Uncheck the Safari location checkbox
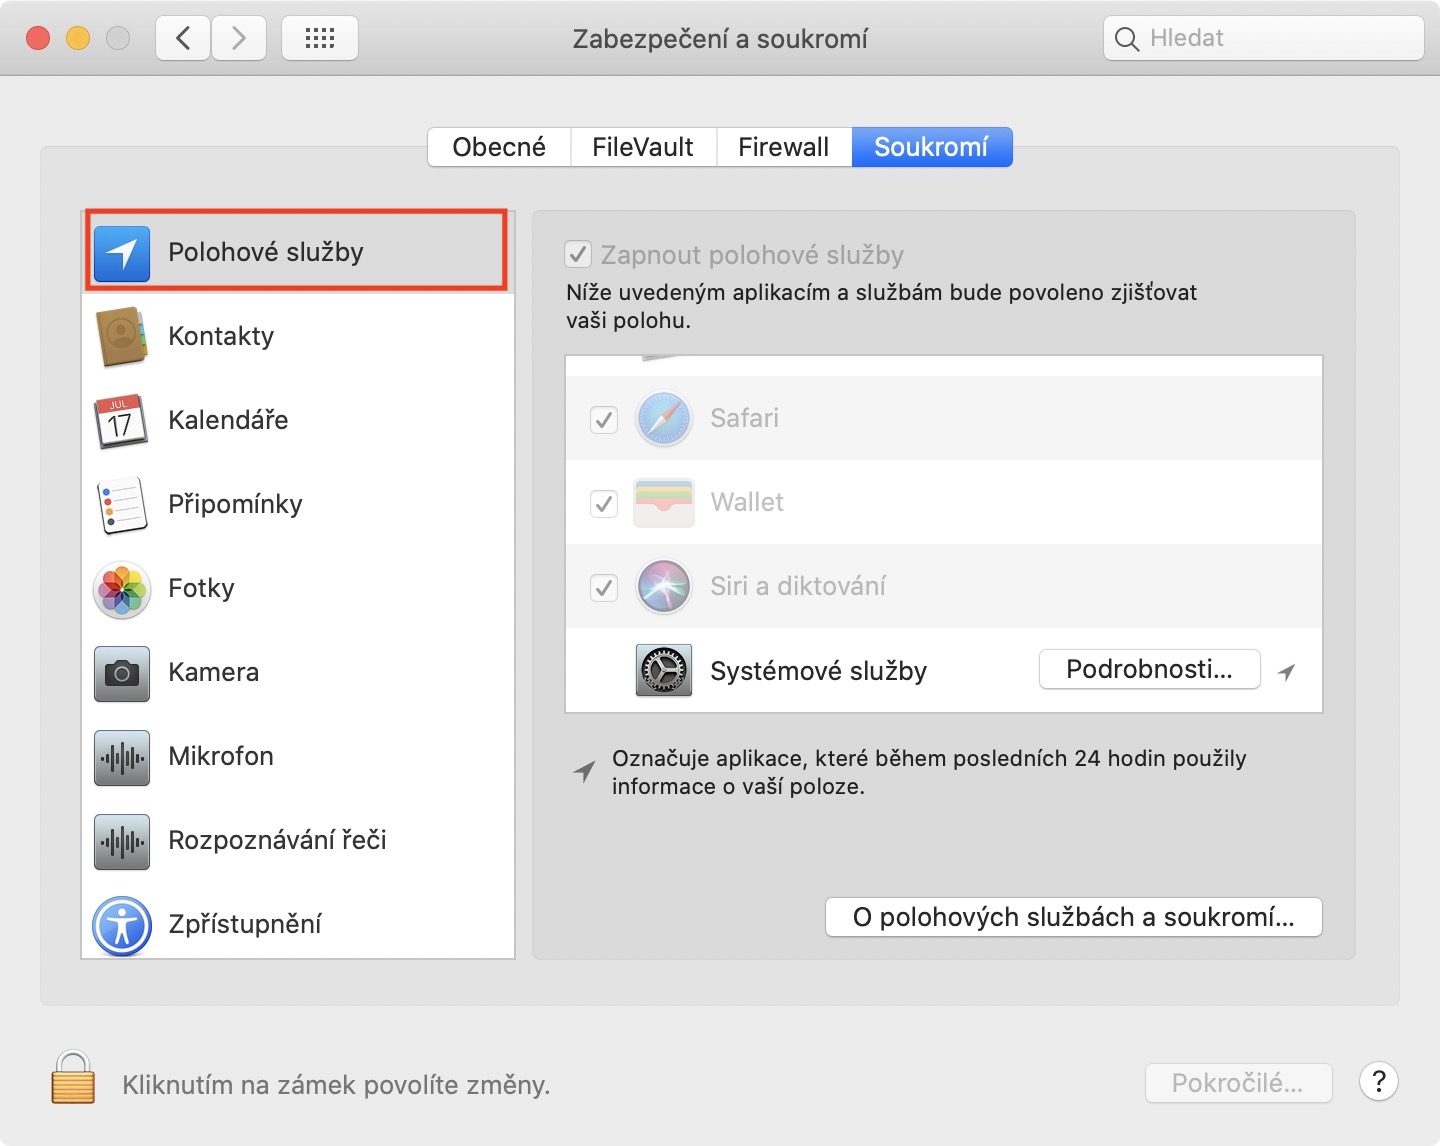Screen dimensions: 1440x1146 click(x=604, y=420)
